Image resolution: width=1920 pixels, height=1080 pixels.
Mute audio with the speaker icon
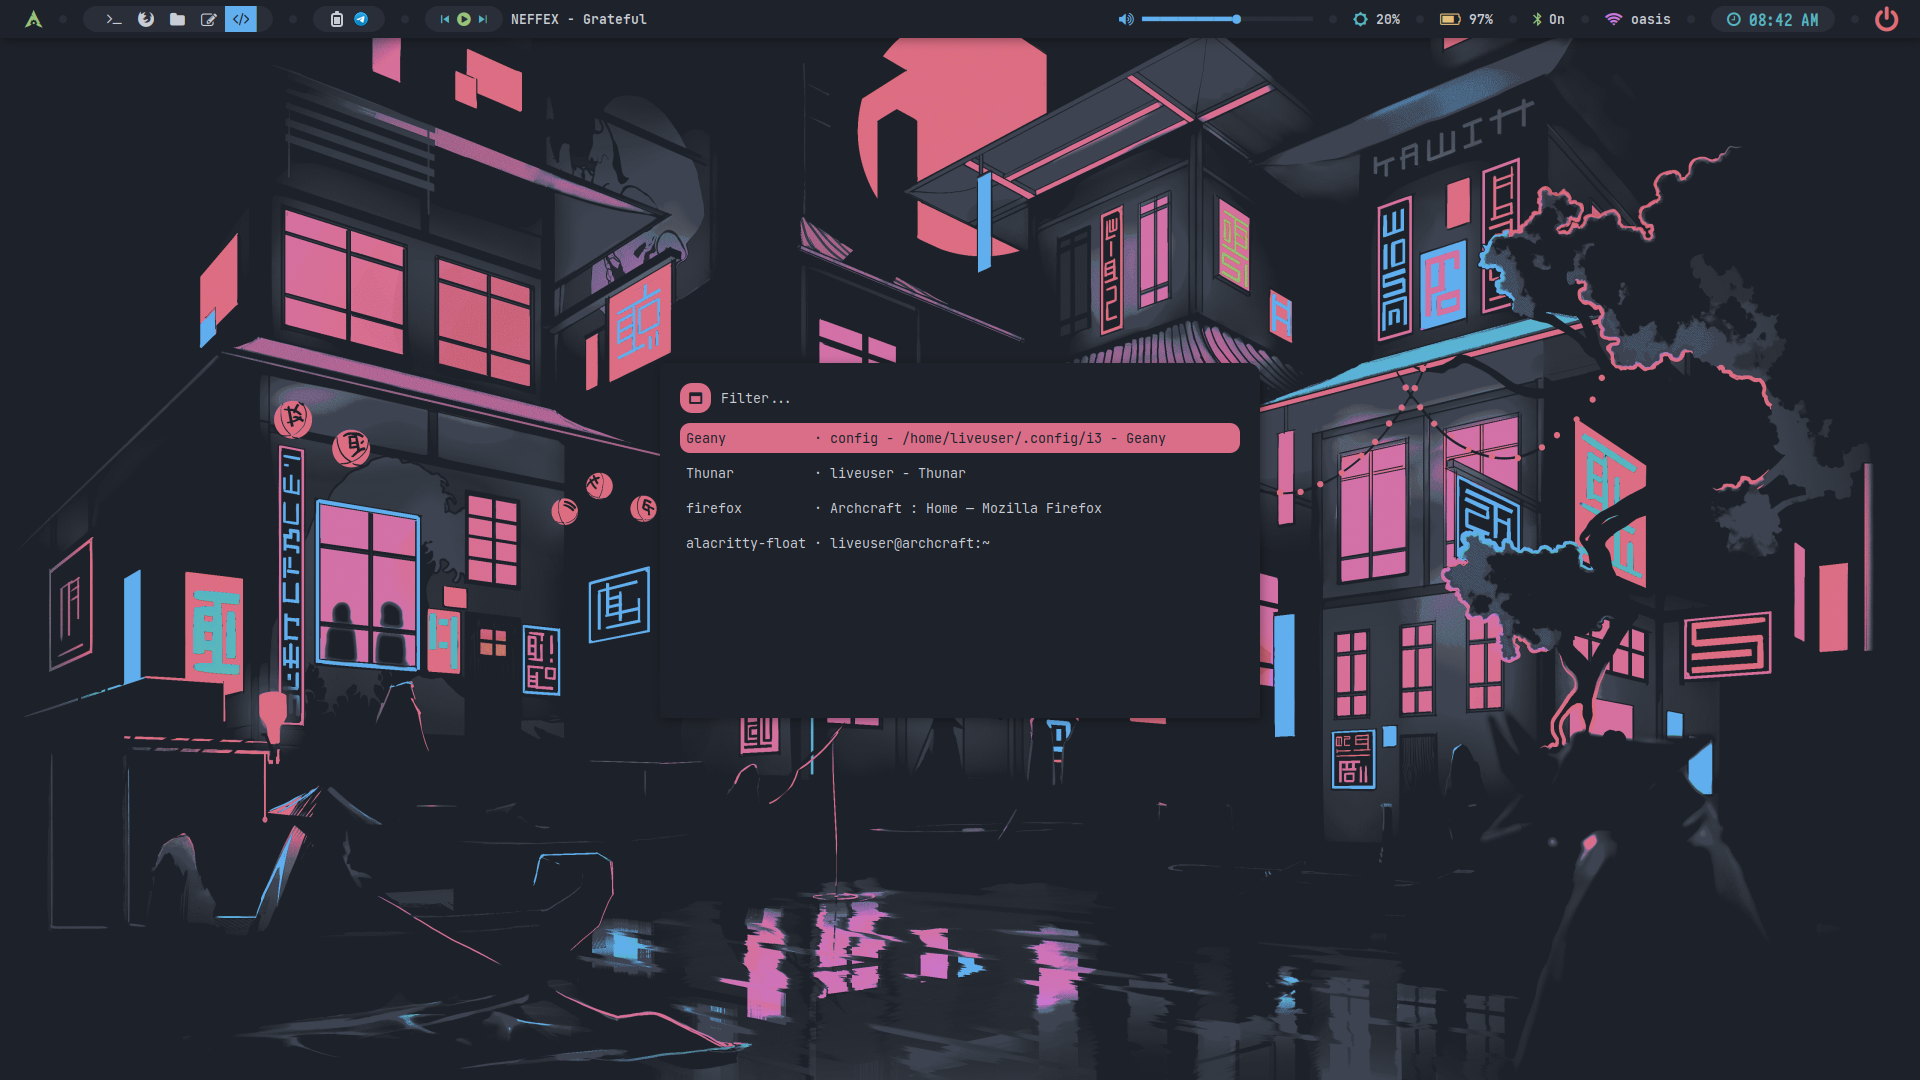1126,19
